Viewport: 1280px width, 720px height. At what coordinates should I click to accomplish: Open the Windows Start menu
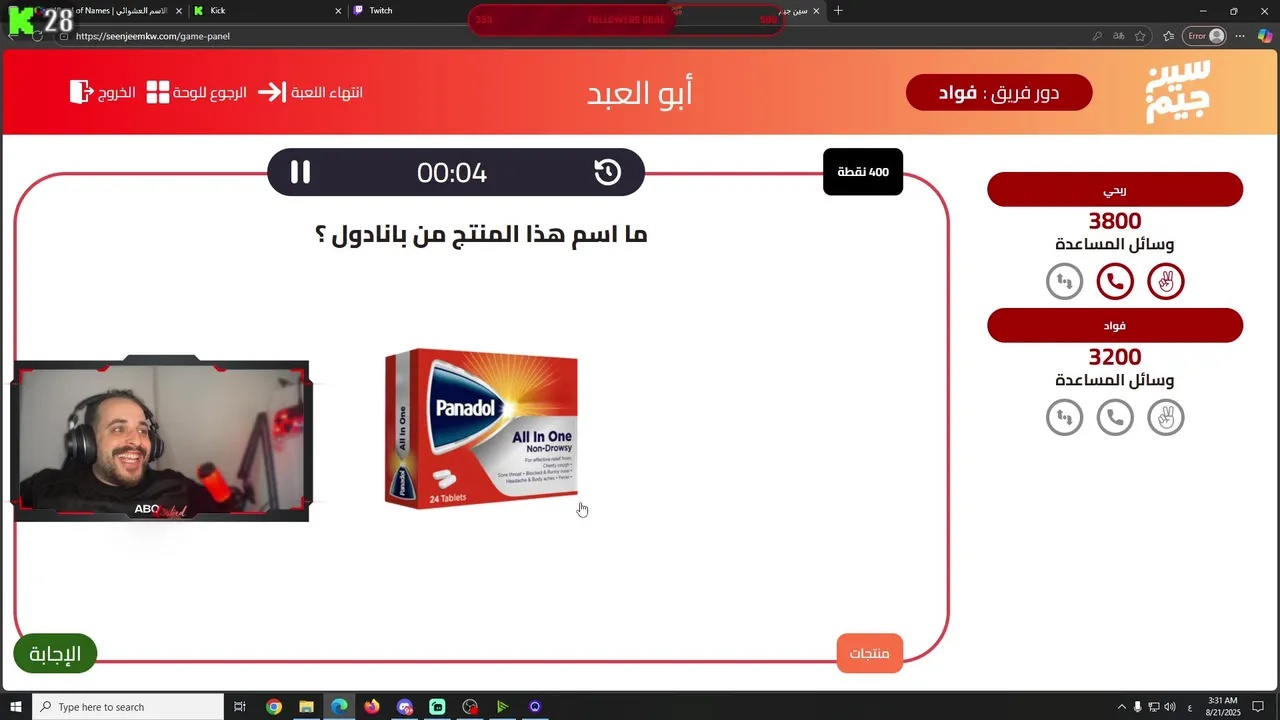(x=16, y=707)
